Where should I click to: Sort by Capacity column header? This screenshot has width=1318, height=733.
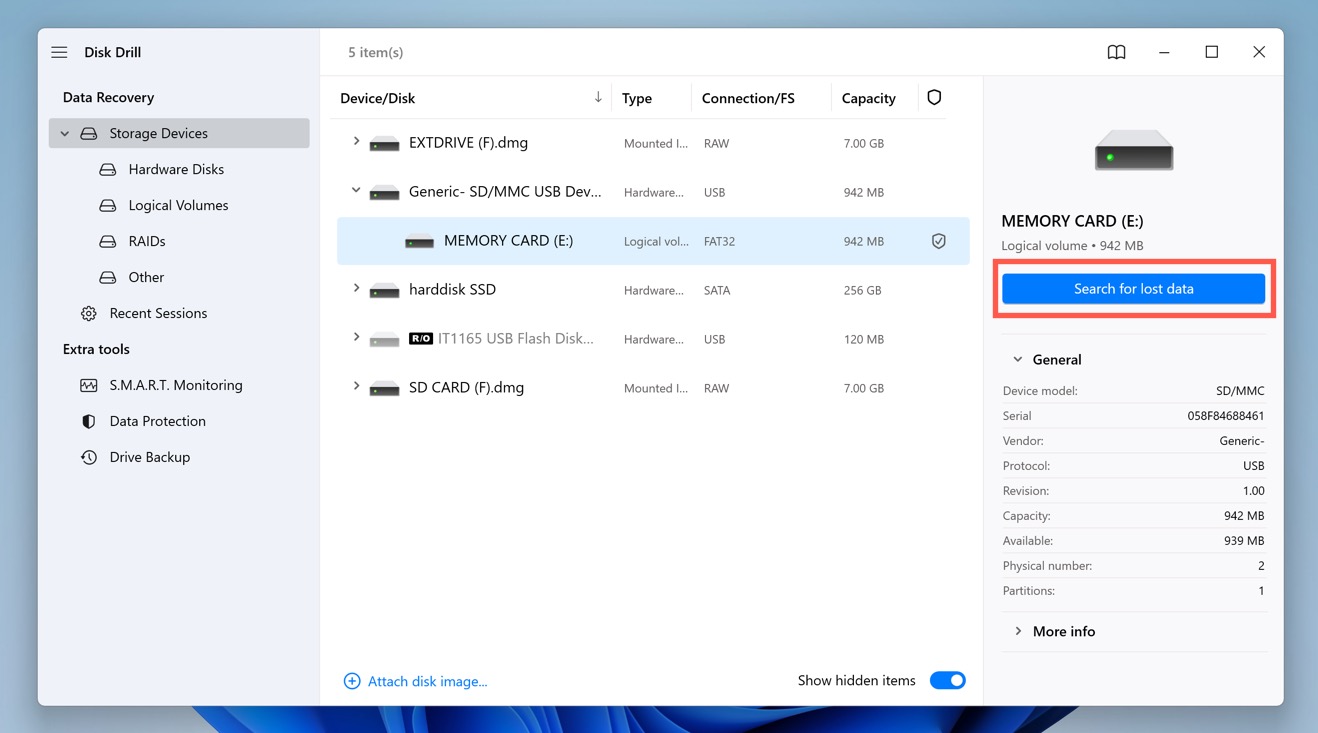868,98
